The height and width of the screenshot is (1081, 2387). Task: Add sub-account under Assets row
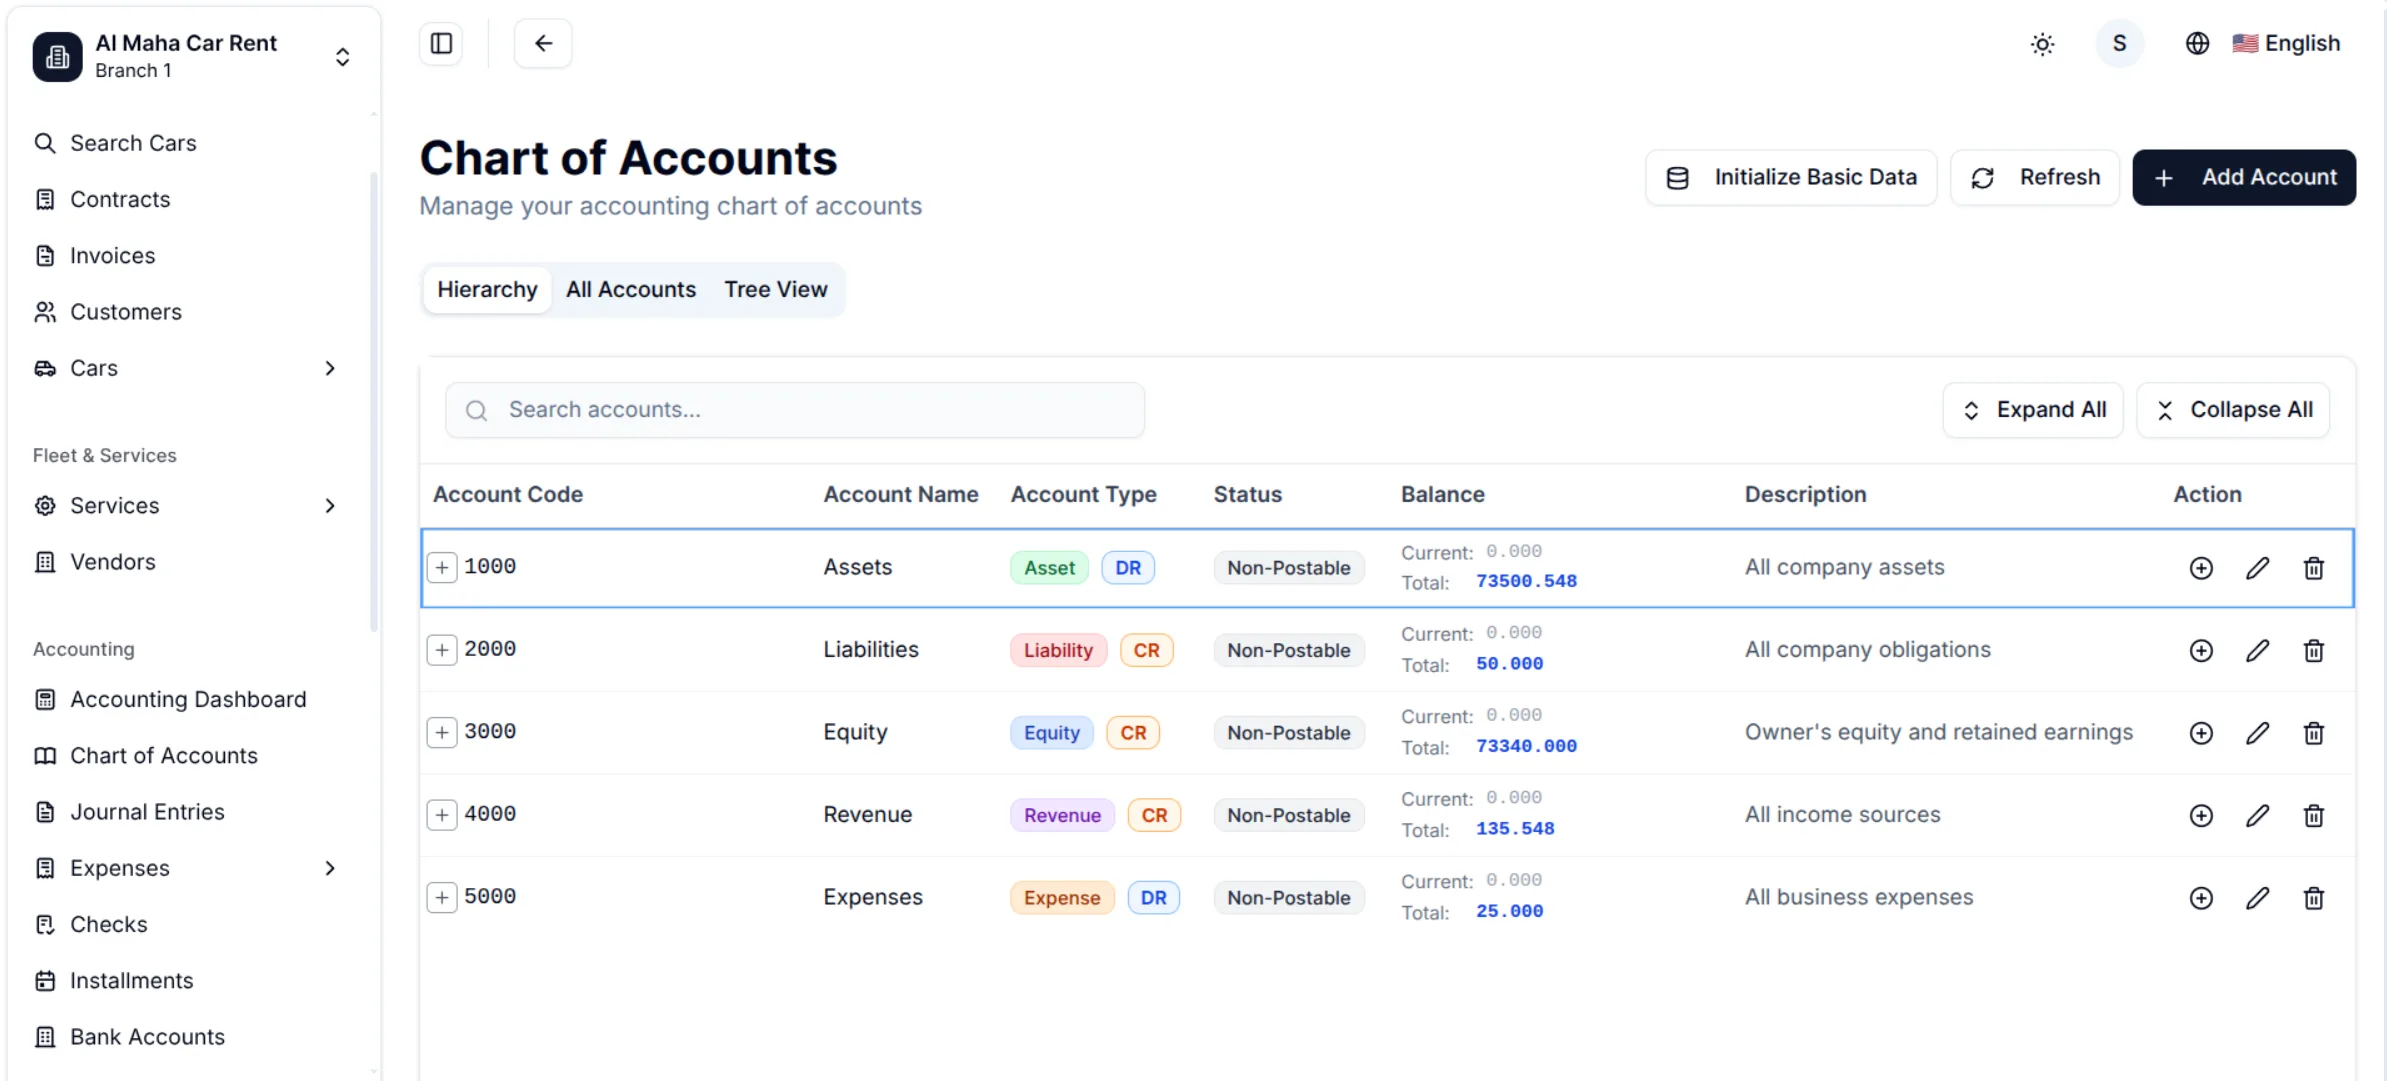pyautogui.click(x=2201, y=568)
